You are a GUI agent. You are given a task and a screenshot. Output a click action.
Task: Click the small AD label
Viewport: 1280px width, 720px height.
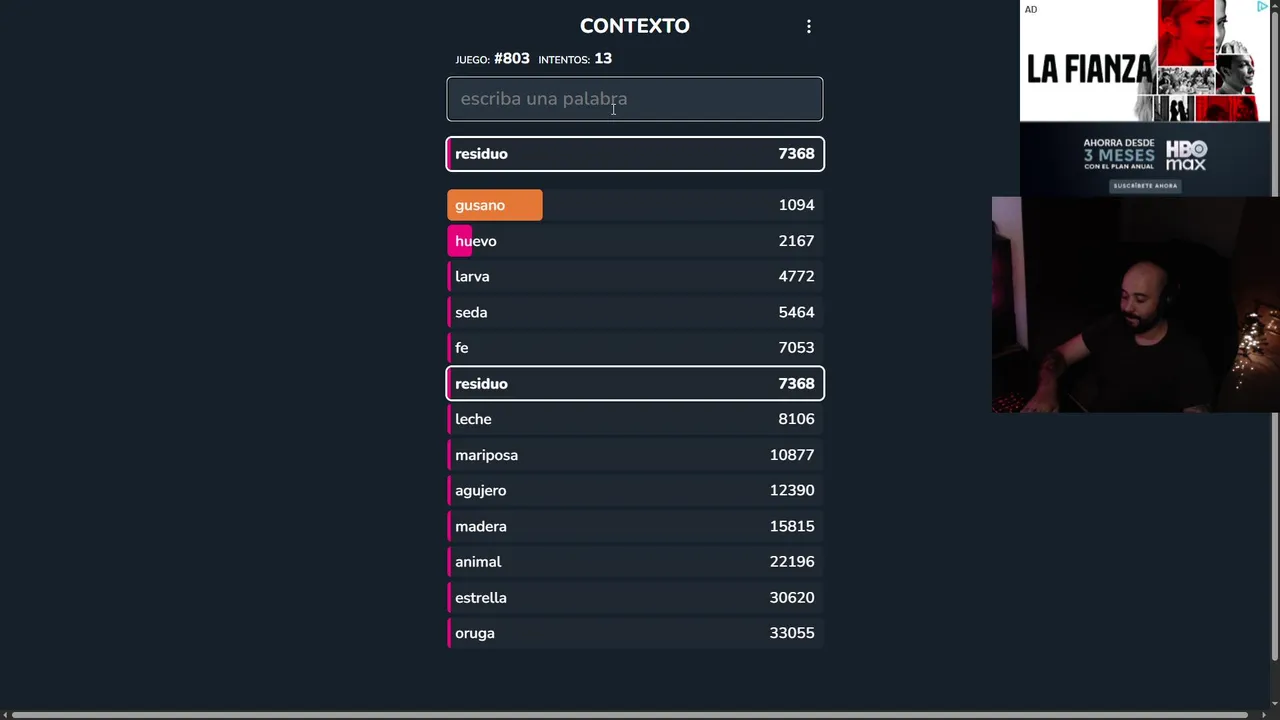click(x=1030, y=10)
